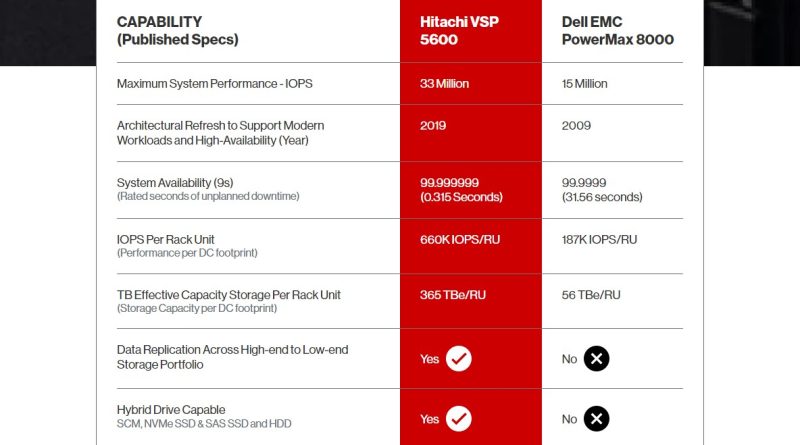
Task: Click the black X icon for Hybrid Drive
Action: [x=597, y=419]
